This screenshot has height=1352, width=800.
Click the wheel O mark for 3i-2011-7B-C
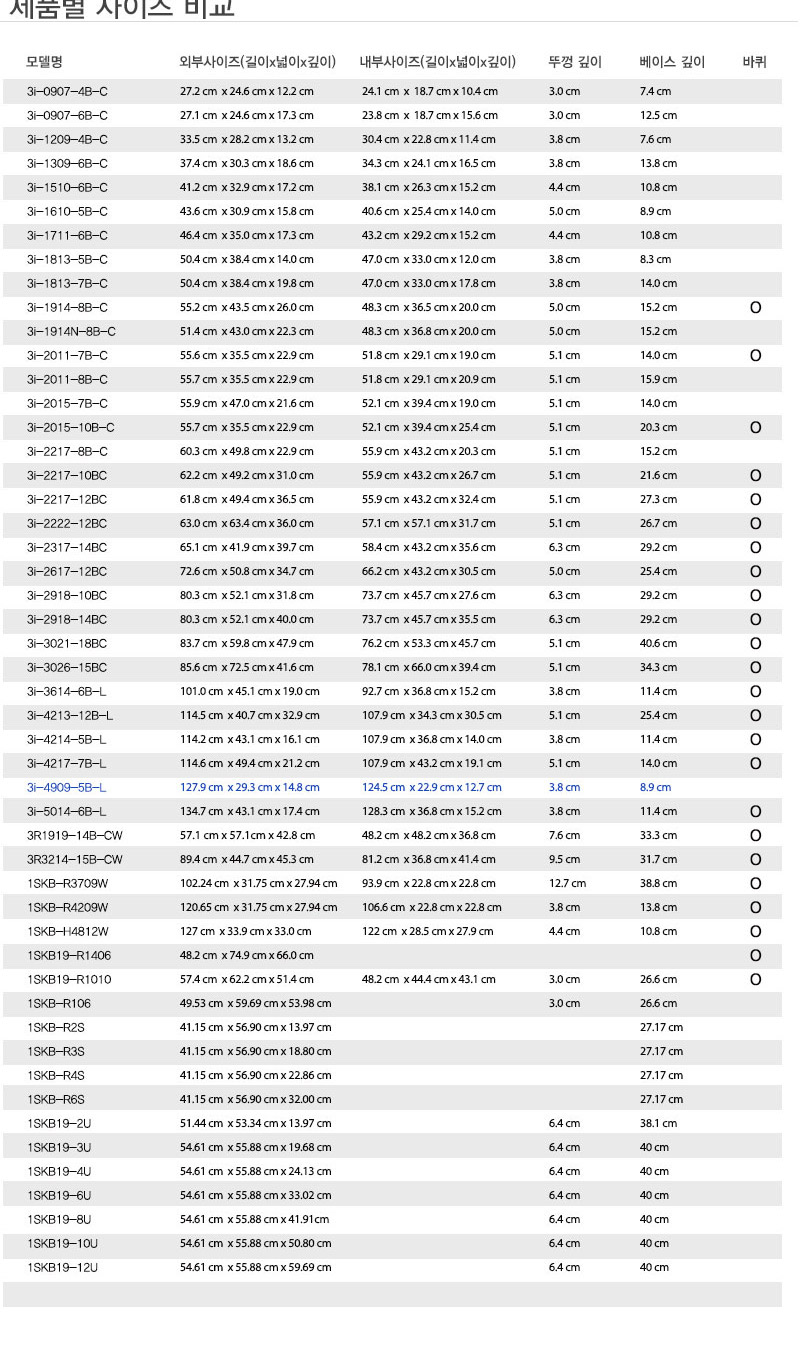pyautogui.click(x=755, y=356)
